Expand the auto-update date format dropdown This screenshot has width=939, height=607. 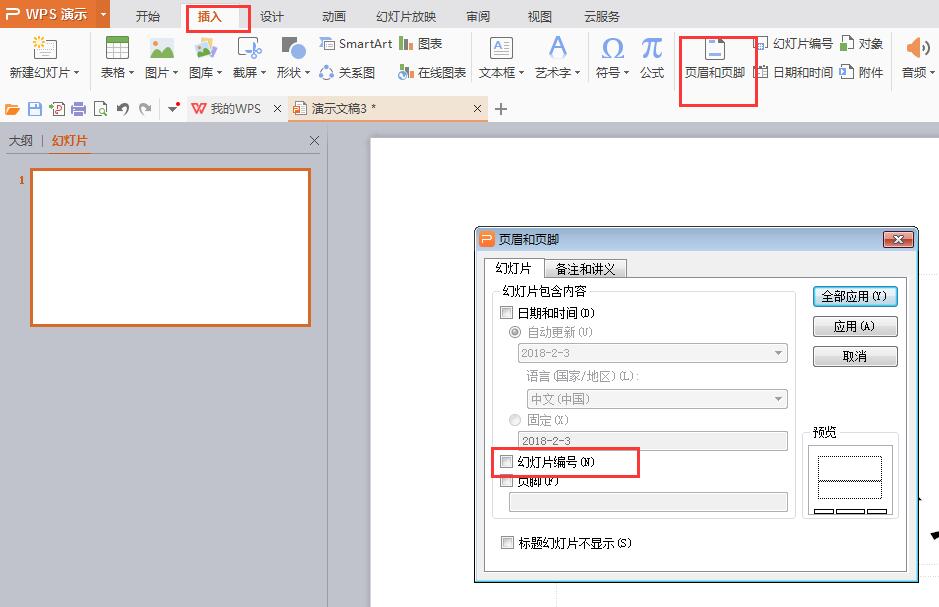[x=778, y=353]
